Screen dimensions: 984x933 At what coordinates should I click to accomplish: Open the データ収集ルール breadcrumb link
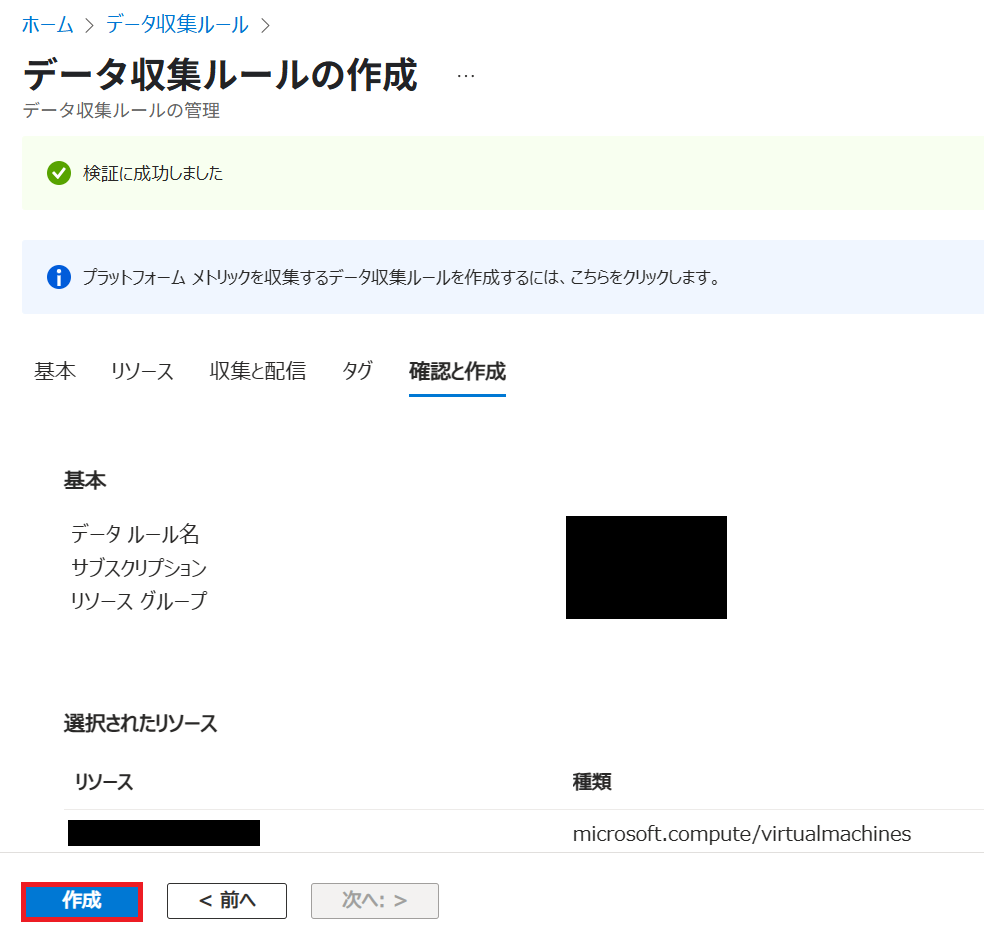pyautogui.click(x=177, y=25)
